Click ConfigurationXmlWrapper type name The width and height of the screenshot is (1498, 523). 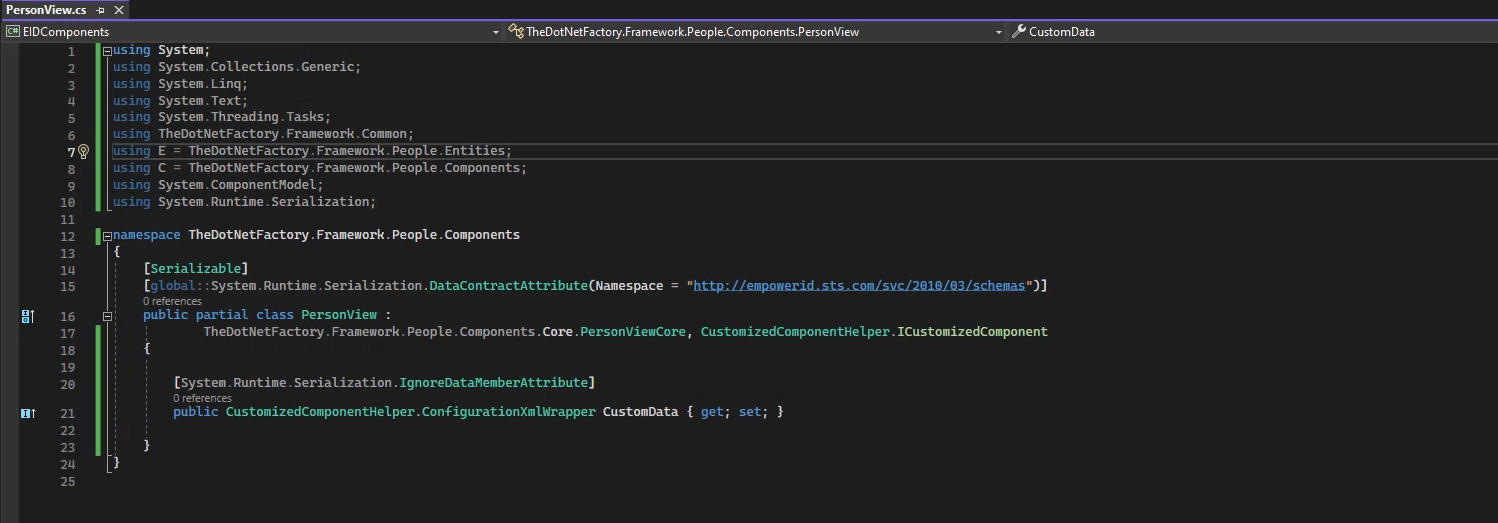point(508,412)
